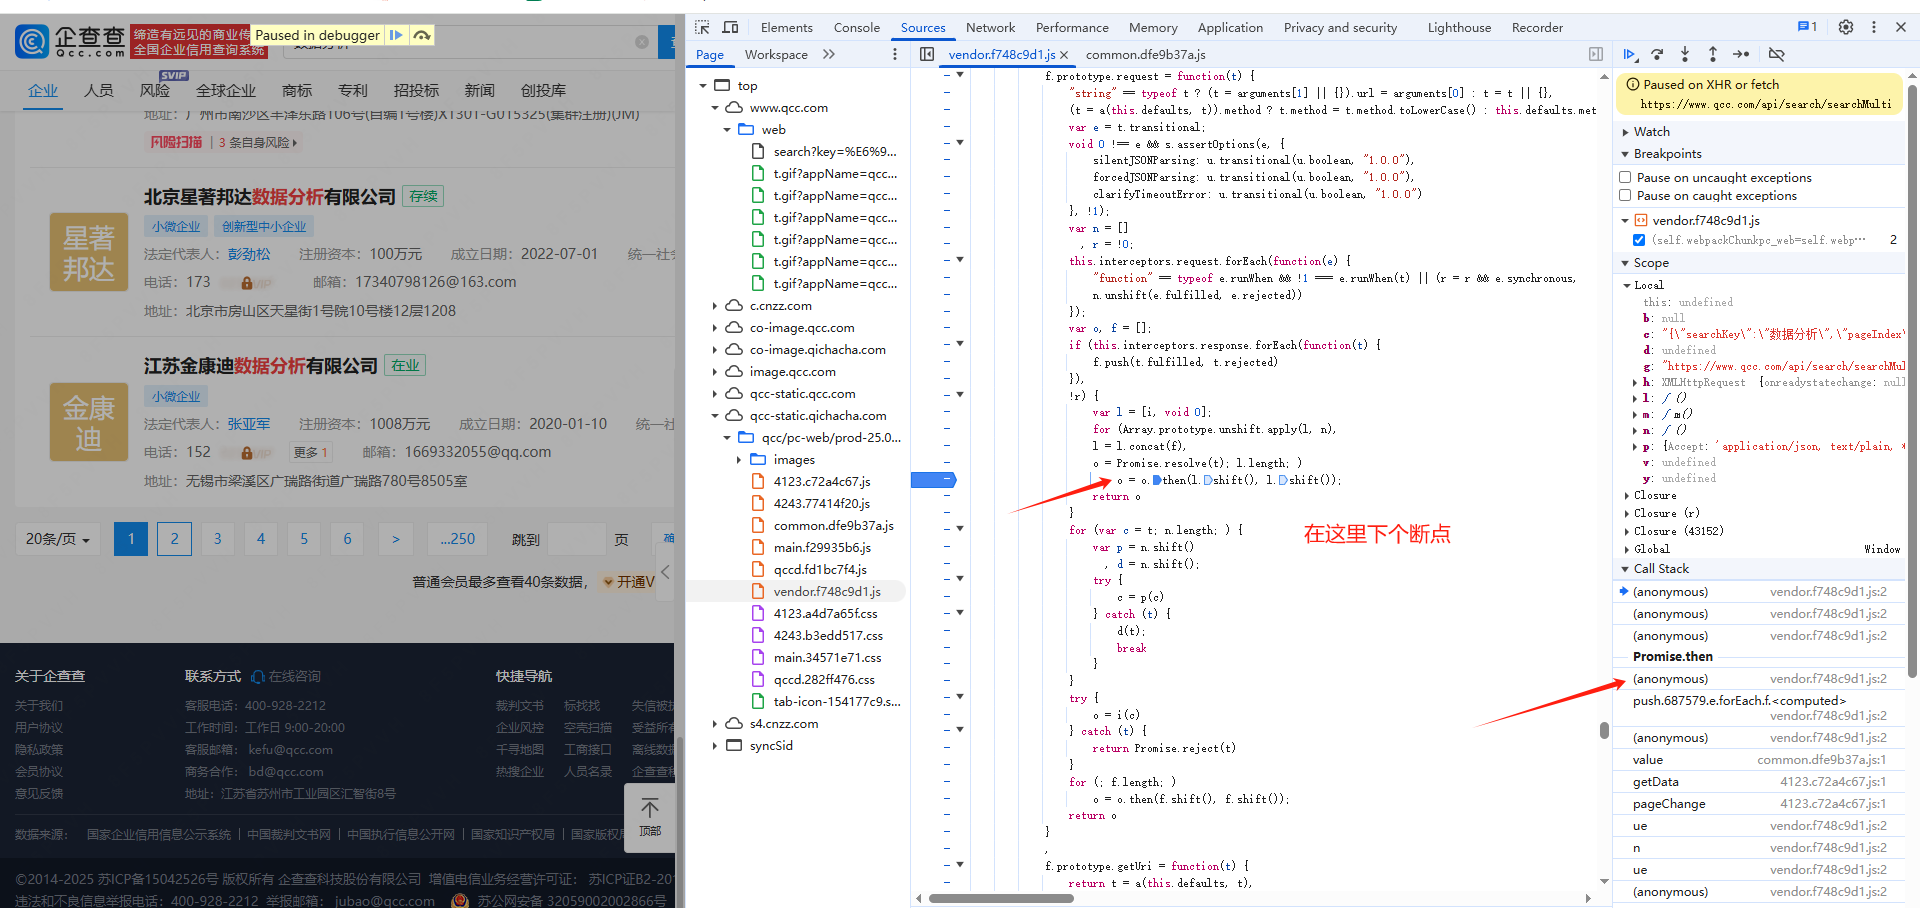Select Promise.then call stack frame

[1673, 657]
